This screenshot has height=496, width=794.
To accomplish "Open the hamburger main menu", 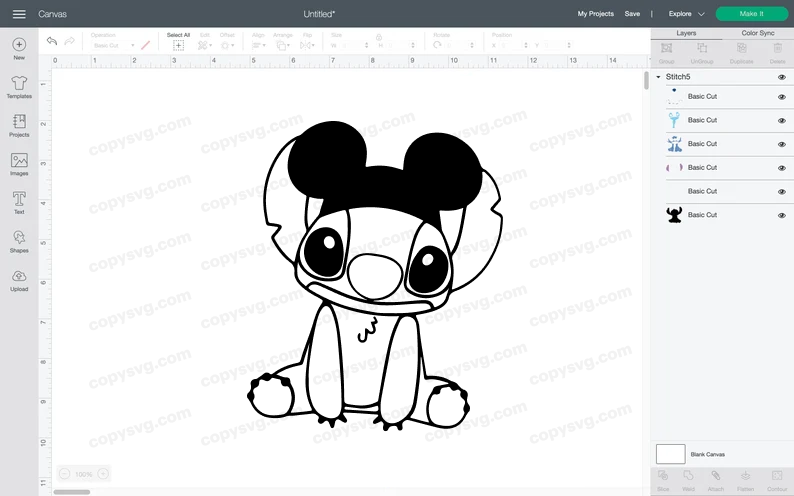I will click(x=19, y=14).
